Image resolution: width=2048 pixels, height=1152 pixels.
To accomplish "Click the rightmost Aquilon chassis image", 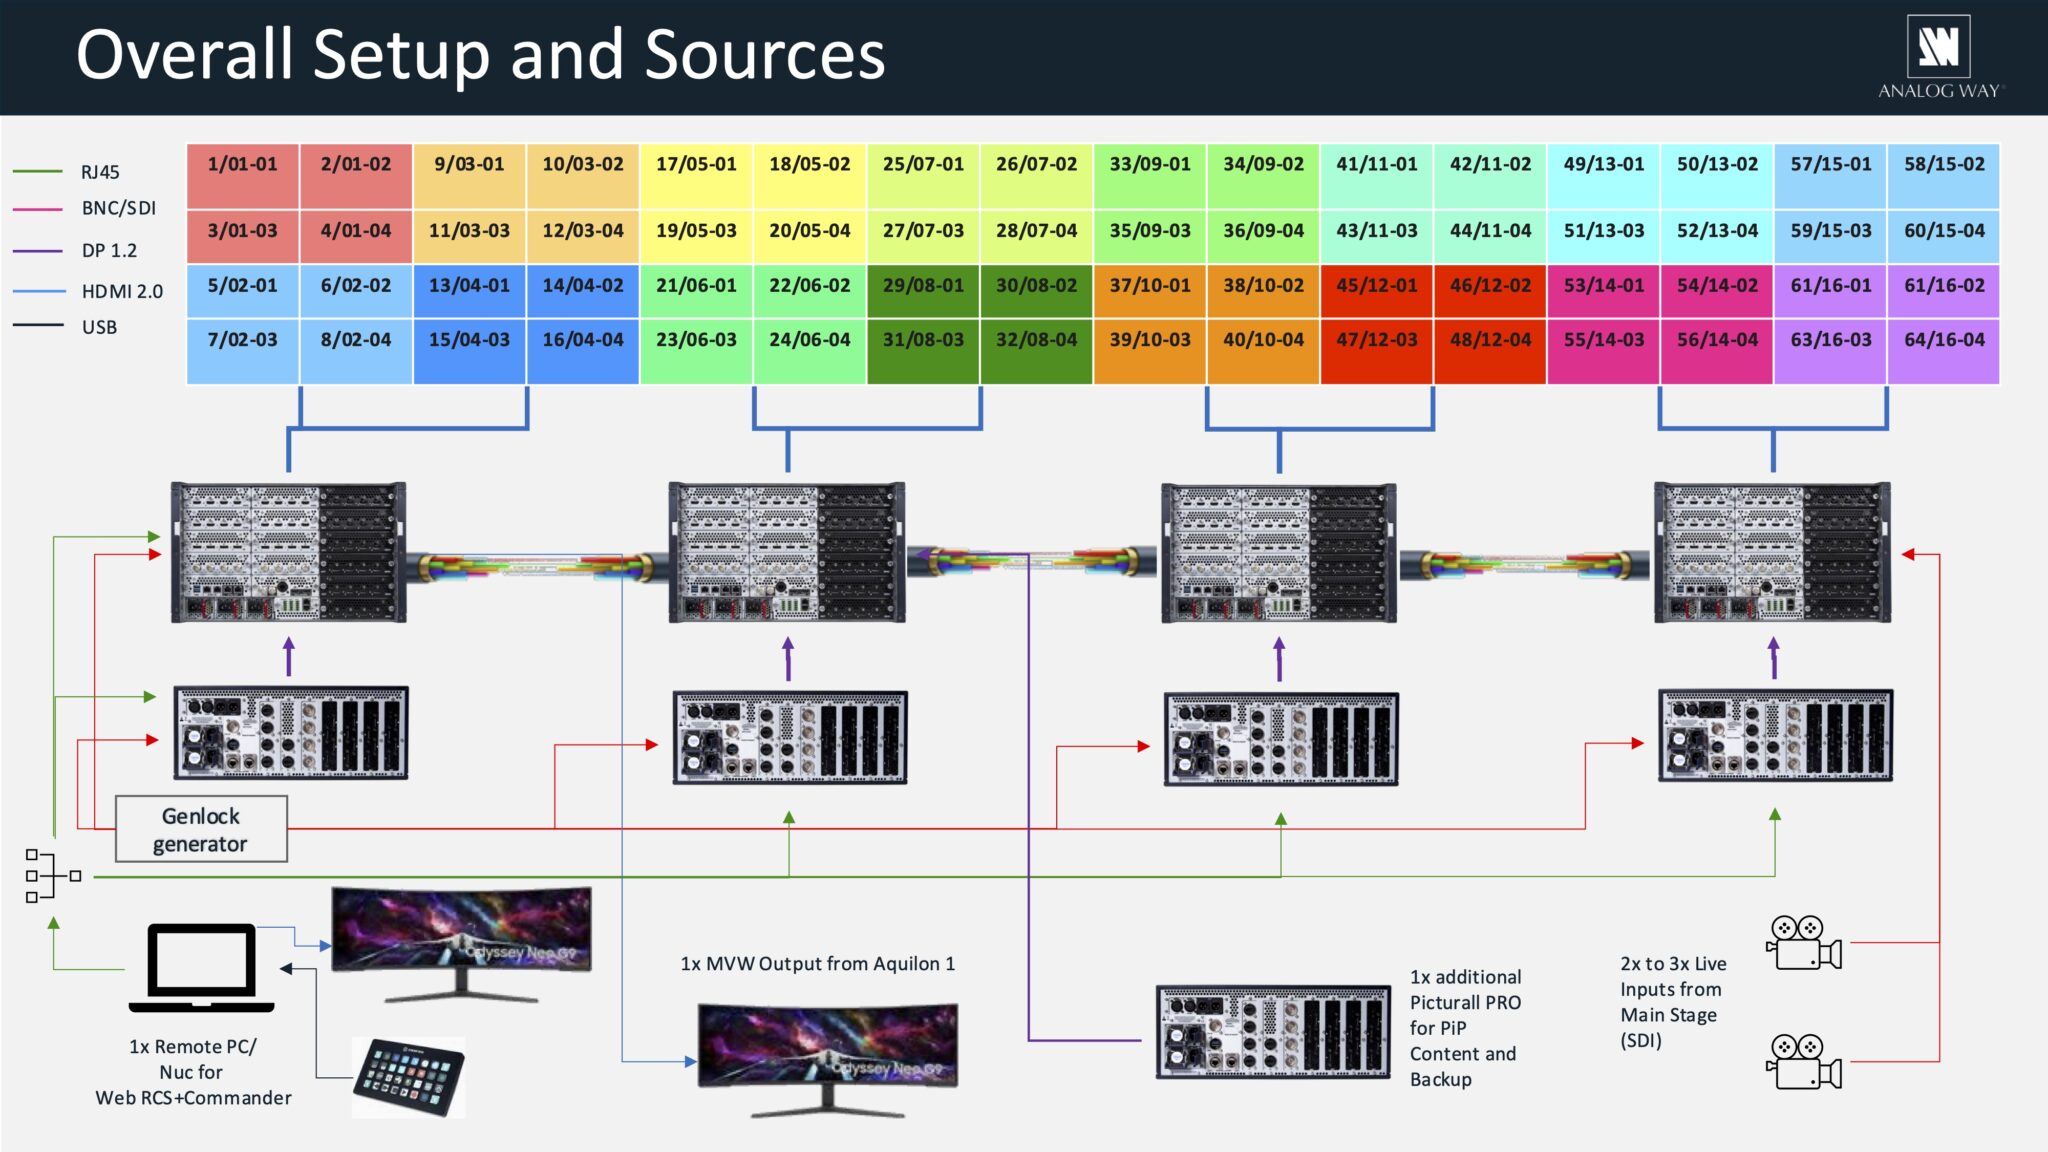I will tap(1773, 553).
